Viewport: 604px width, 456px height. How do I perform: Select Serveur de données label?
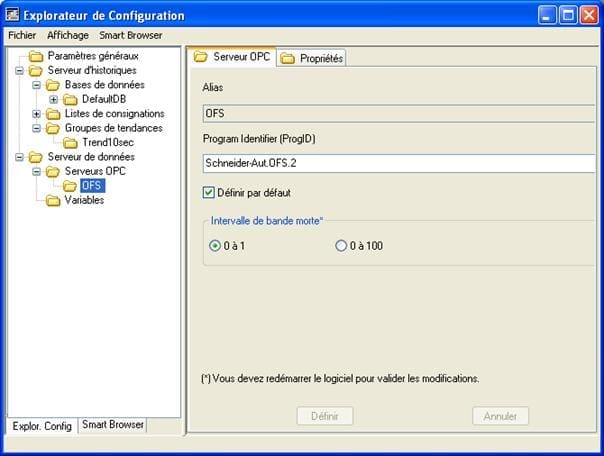click(91, 157)
